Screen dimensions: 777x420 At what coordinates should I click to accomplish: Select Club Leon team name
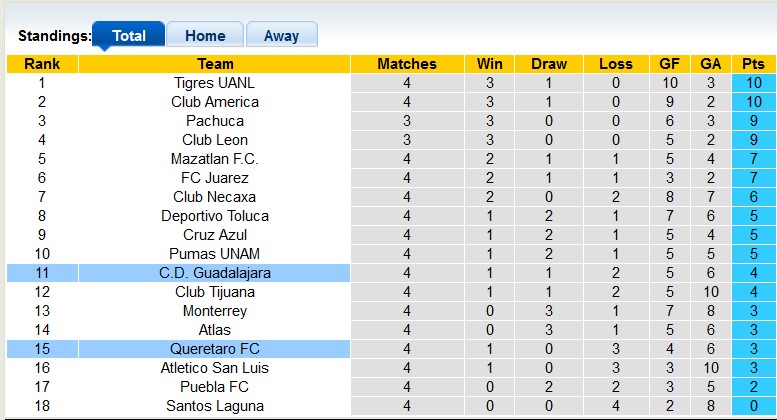tap(215, 140)
